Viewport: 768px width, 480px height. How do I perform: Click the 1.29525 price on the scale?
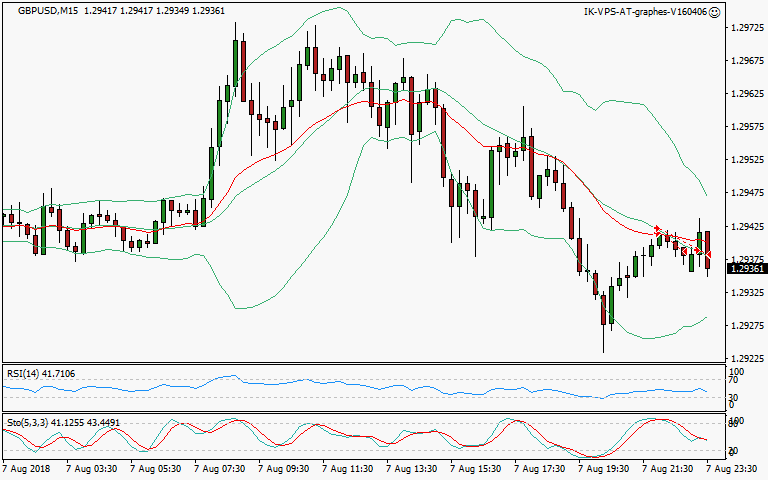point(746,160)
